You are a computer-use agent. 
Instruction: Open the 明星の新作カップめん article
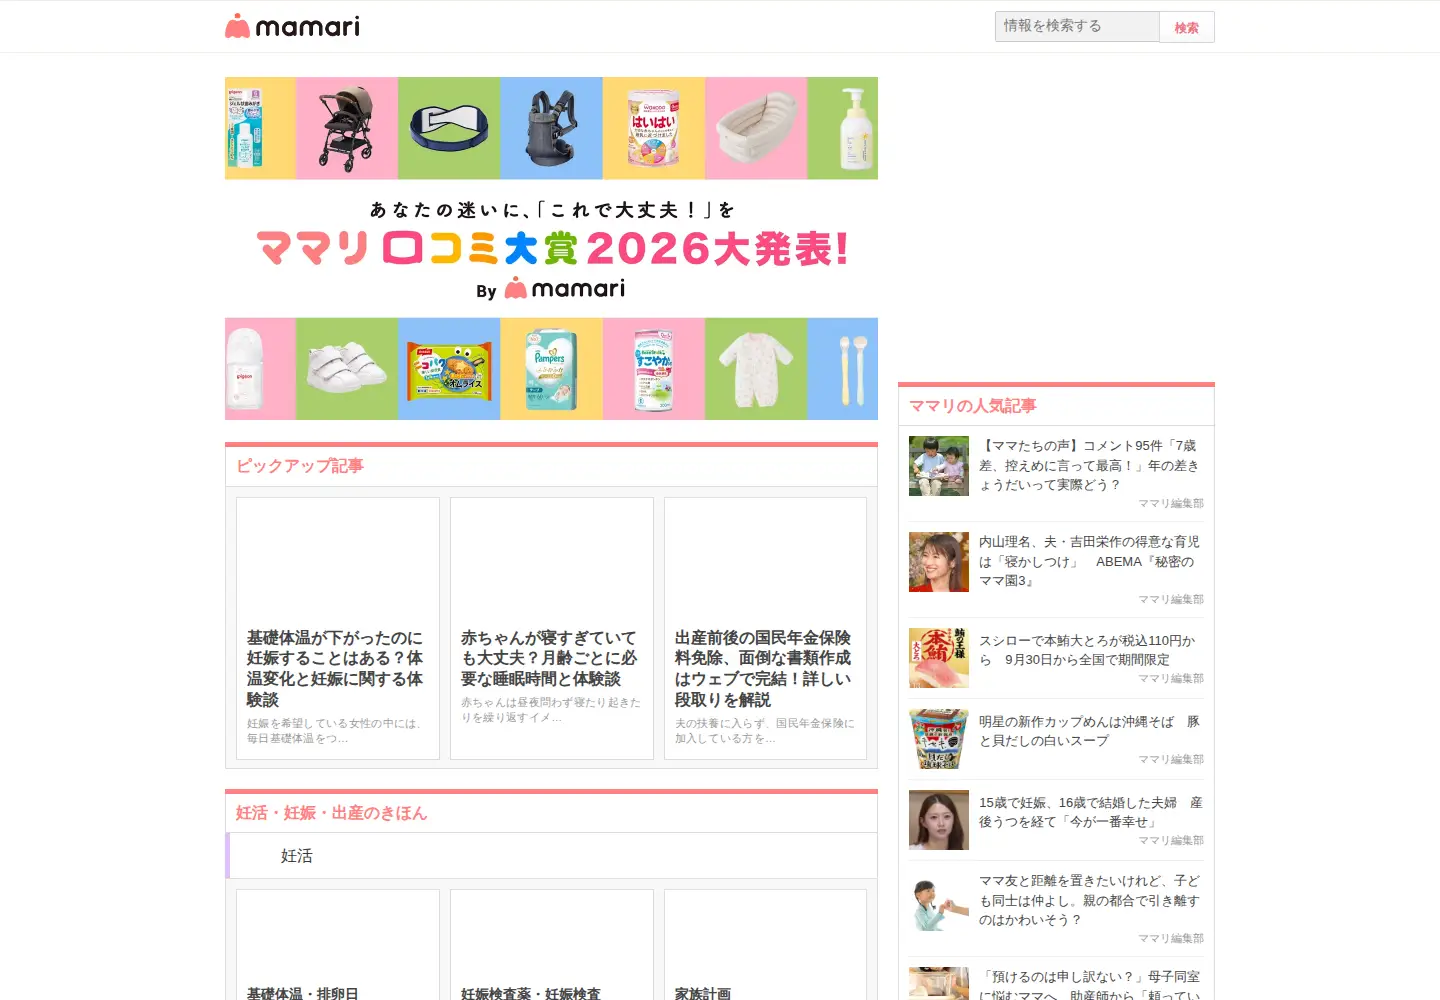coord(1089,731)
